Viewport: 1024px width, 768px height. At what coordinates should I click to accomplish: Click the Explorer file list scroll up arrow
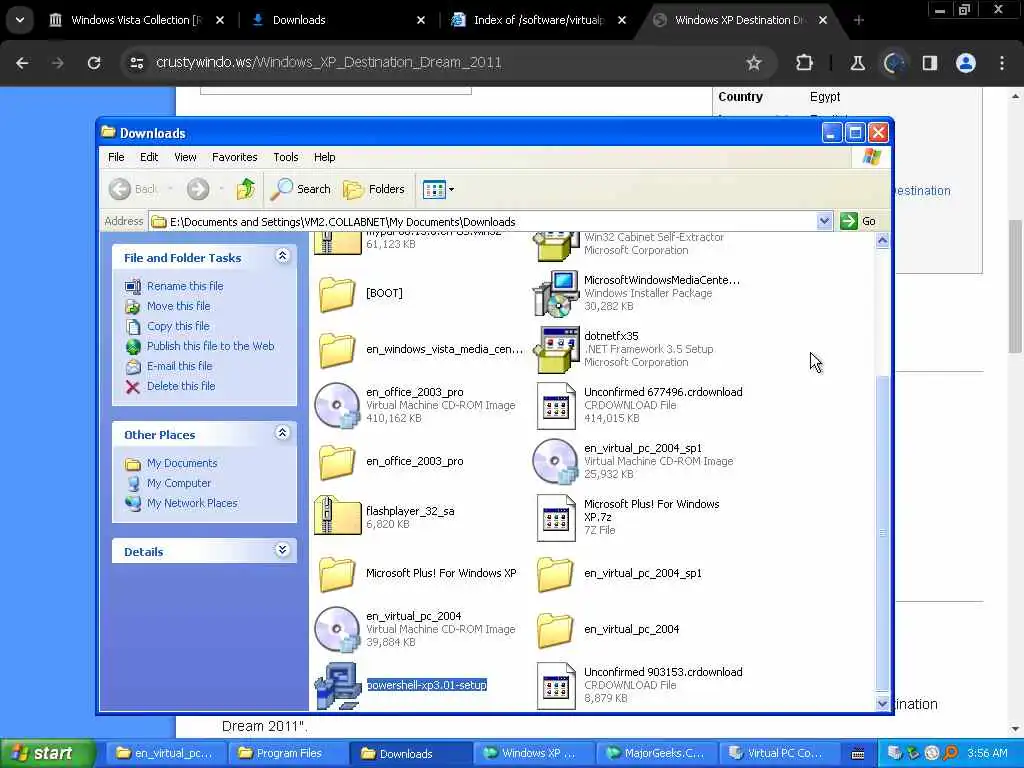882,240
